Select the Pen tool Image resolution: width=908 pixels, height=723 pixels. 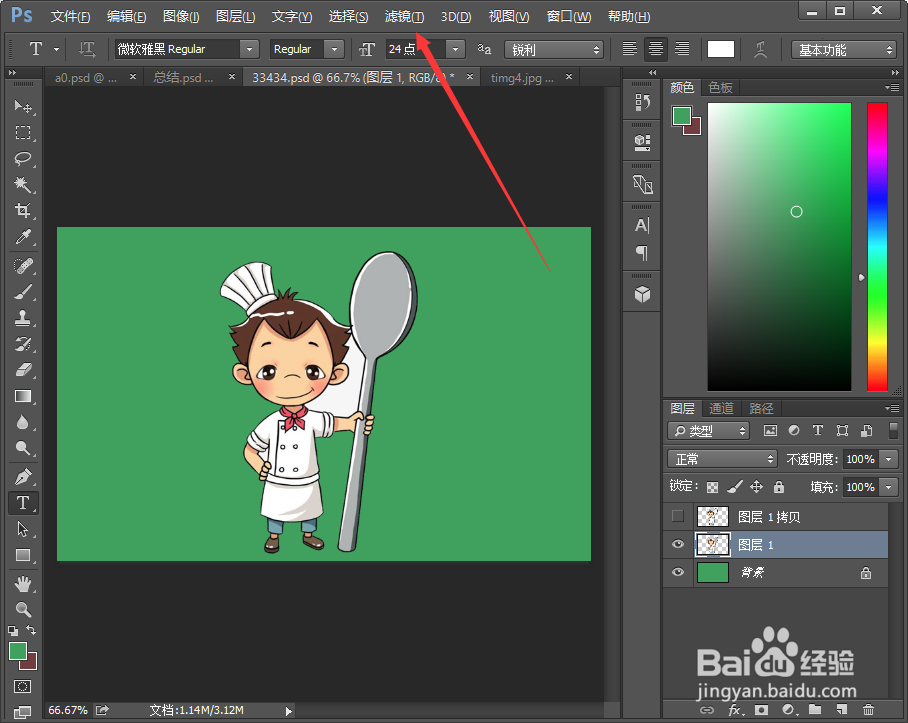click(x=23, y=477)
